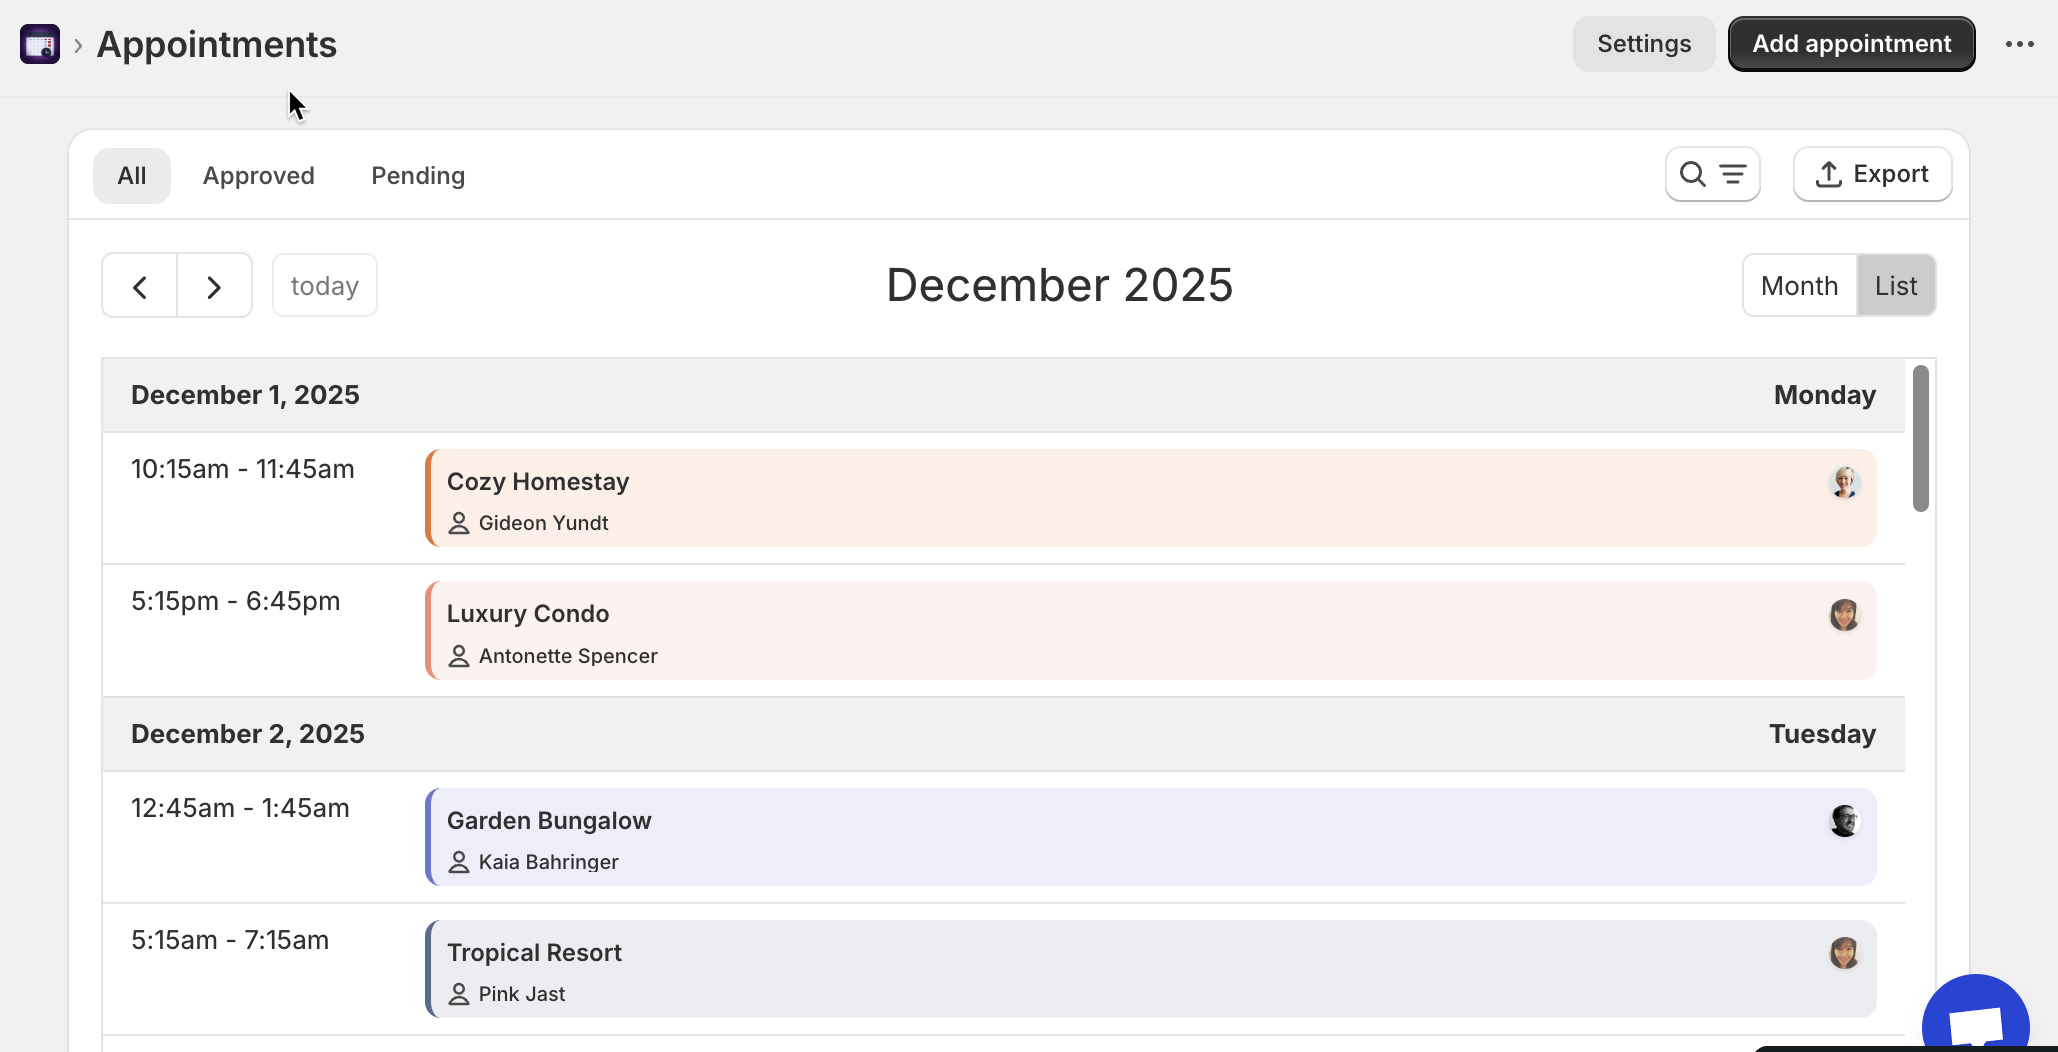This screenshot has width=2058, height=1052.
Task: Click Add appointment
Action: pyautogui.click(x=1851, y=44)
